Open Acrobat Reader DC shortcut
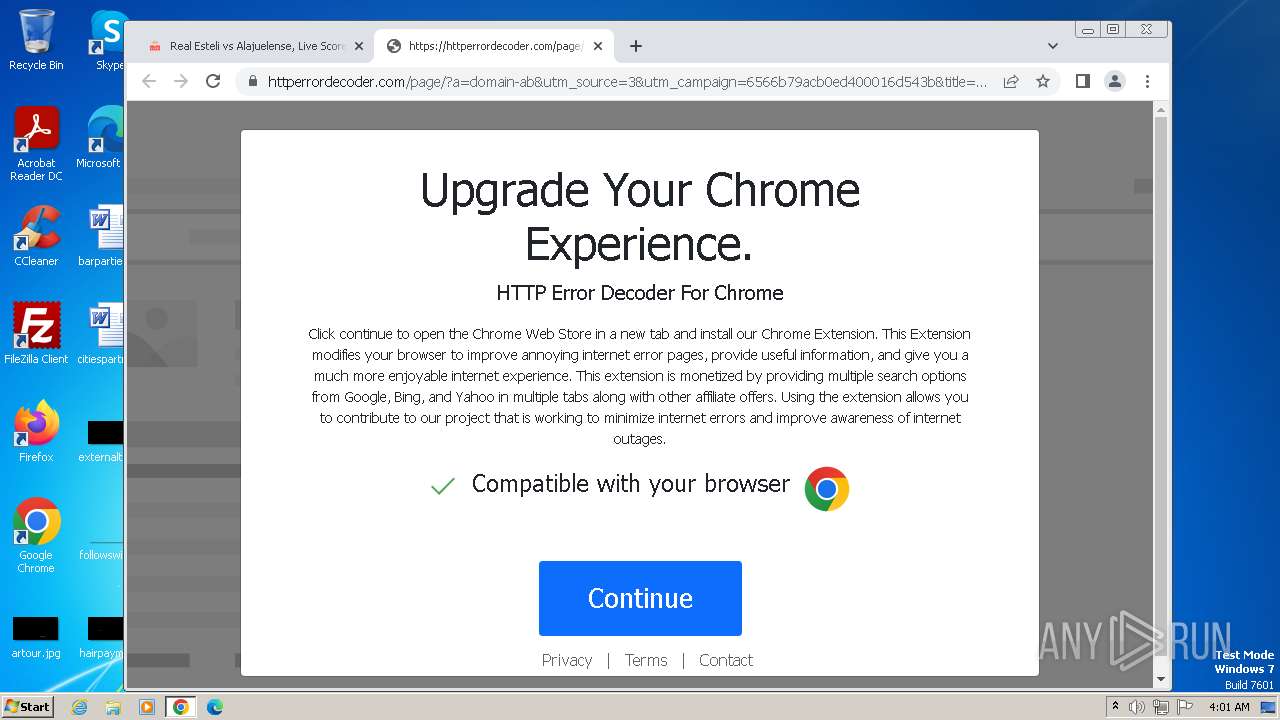The height and width of the screenshot is (720, 1280). (x=36, y=144)
